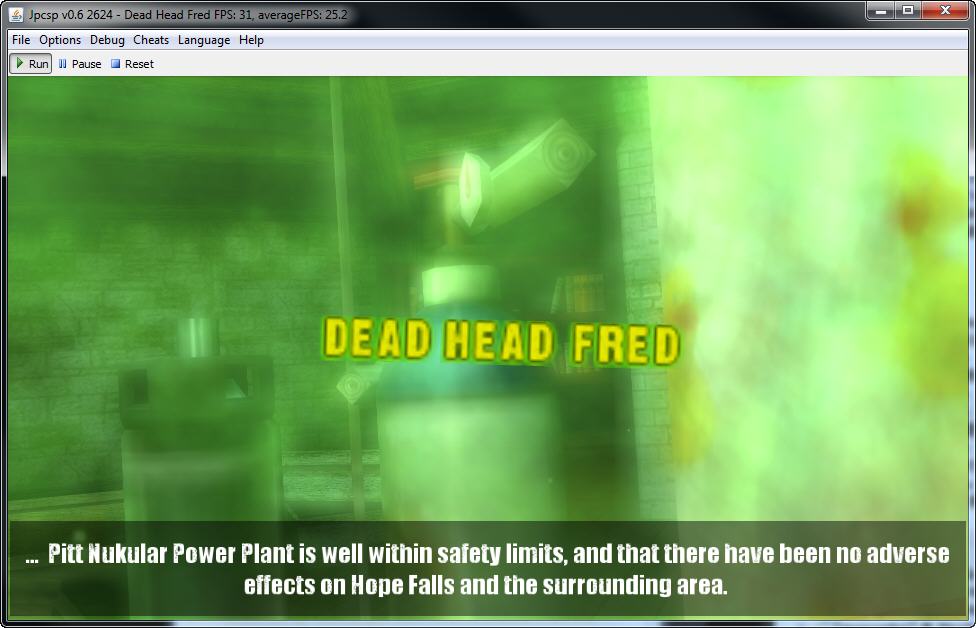Open the File menu
This screenshot has height=628, width=976.
(21, 40)
